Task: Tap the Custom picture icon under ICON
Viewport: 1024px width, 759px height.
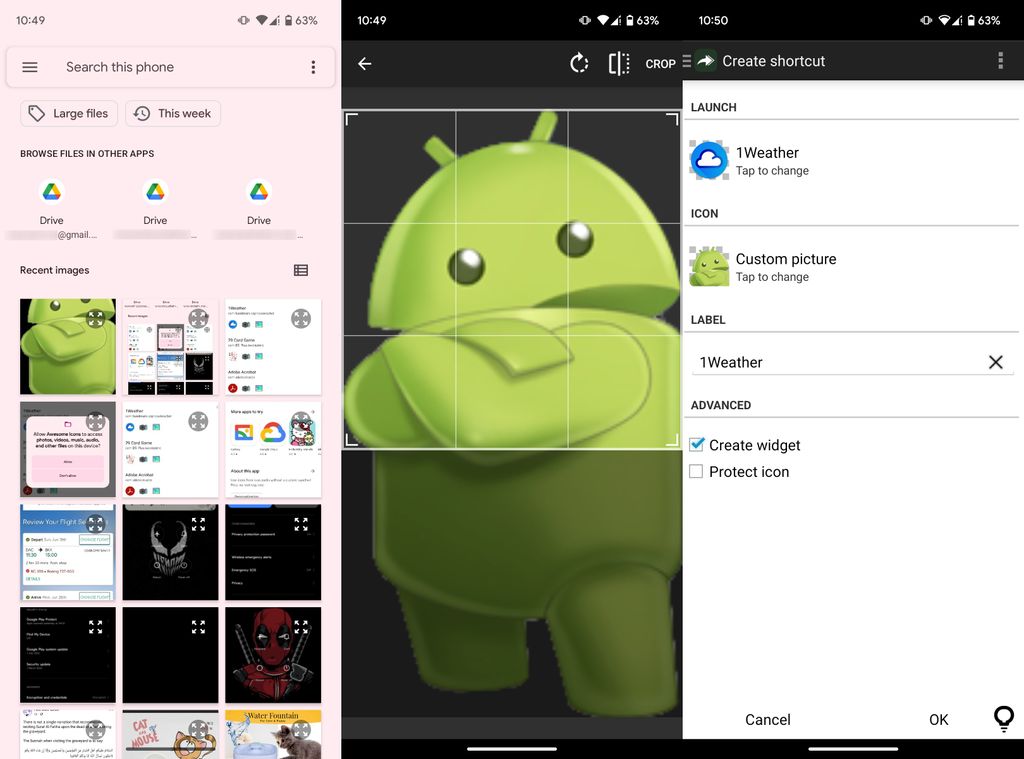Action: tap(708, 266)
